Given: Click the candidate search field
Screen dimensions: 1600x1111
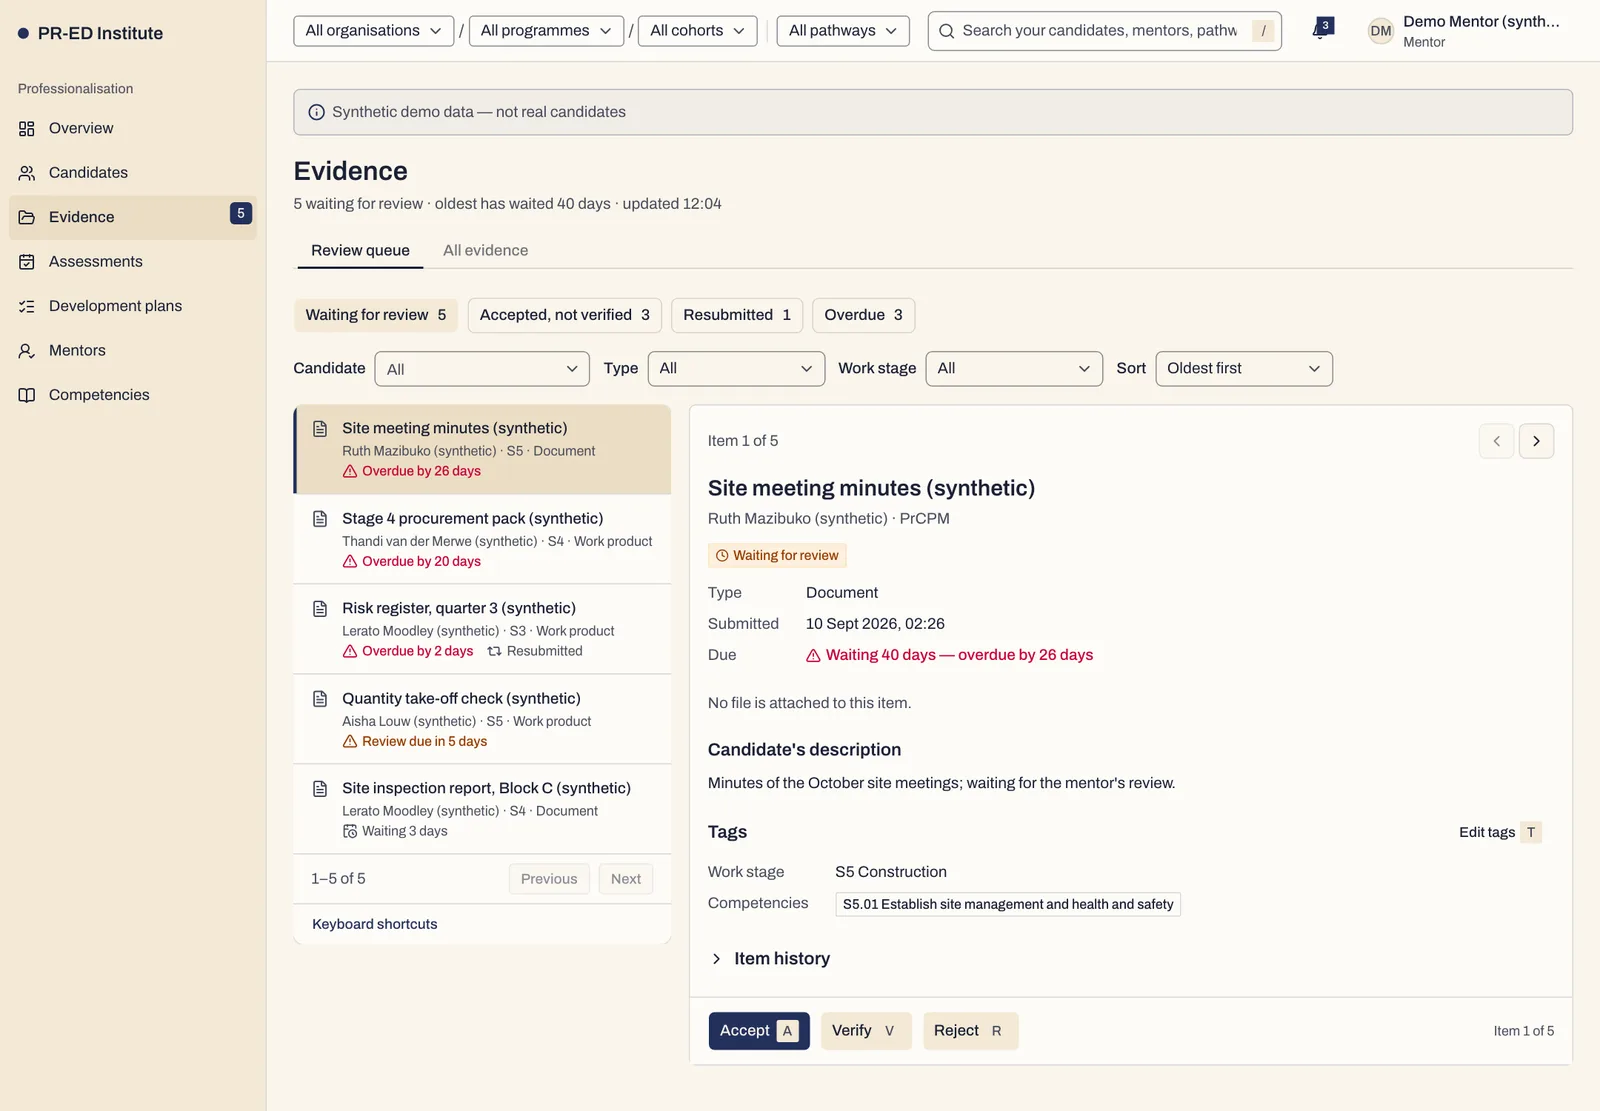Looking at the screenshot, I should [1105, 31].
